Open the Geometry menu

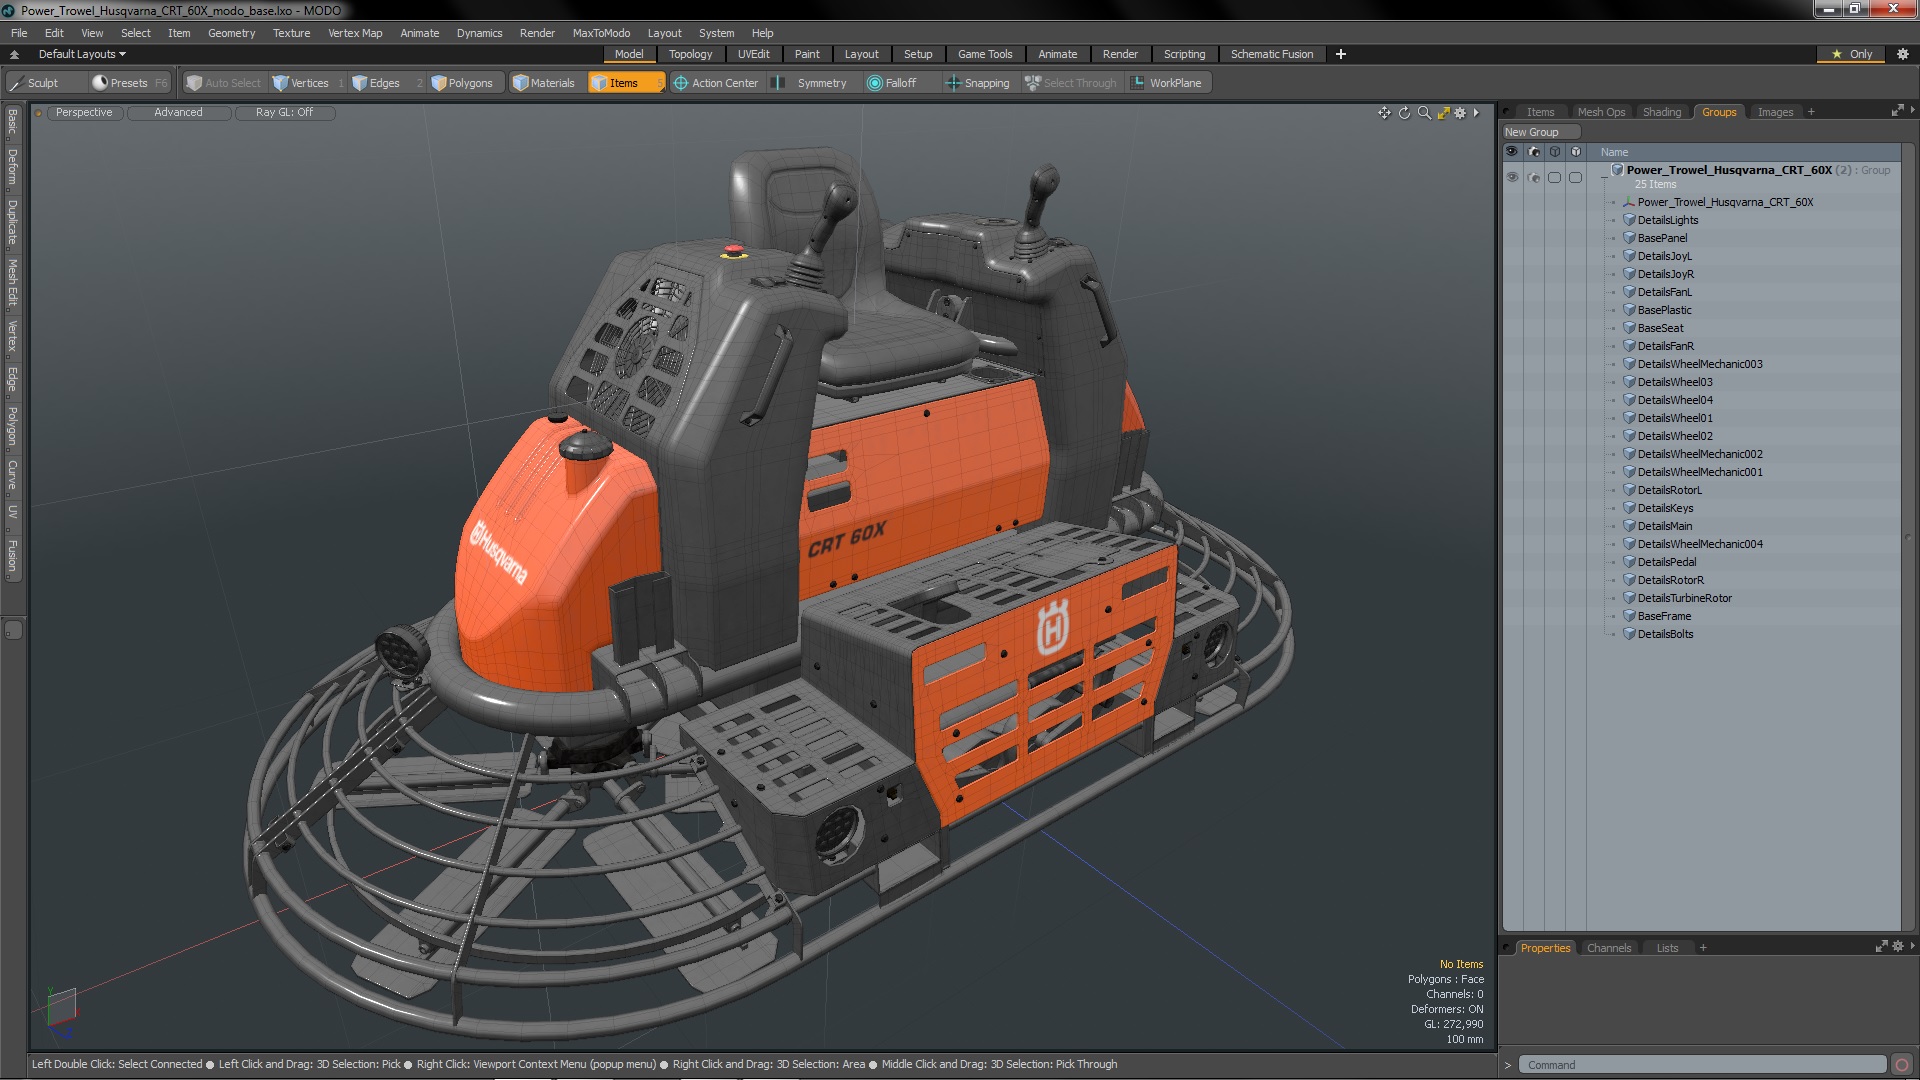coord(231,33)
